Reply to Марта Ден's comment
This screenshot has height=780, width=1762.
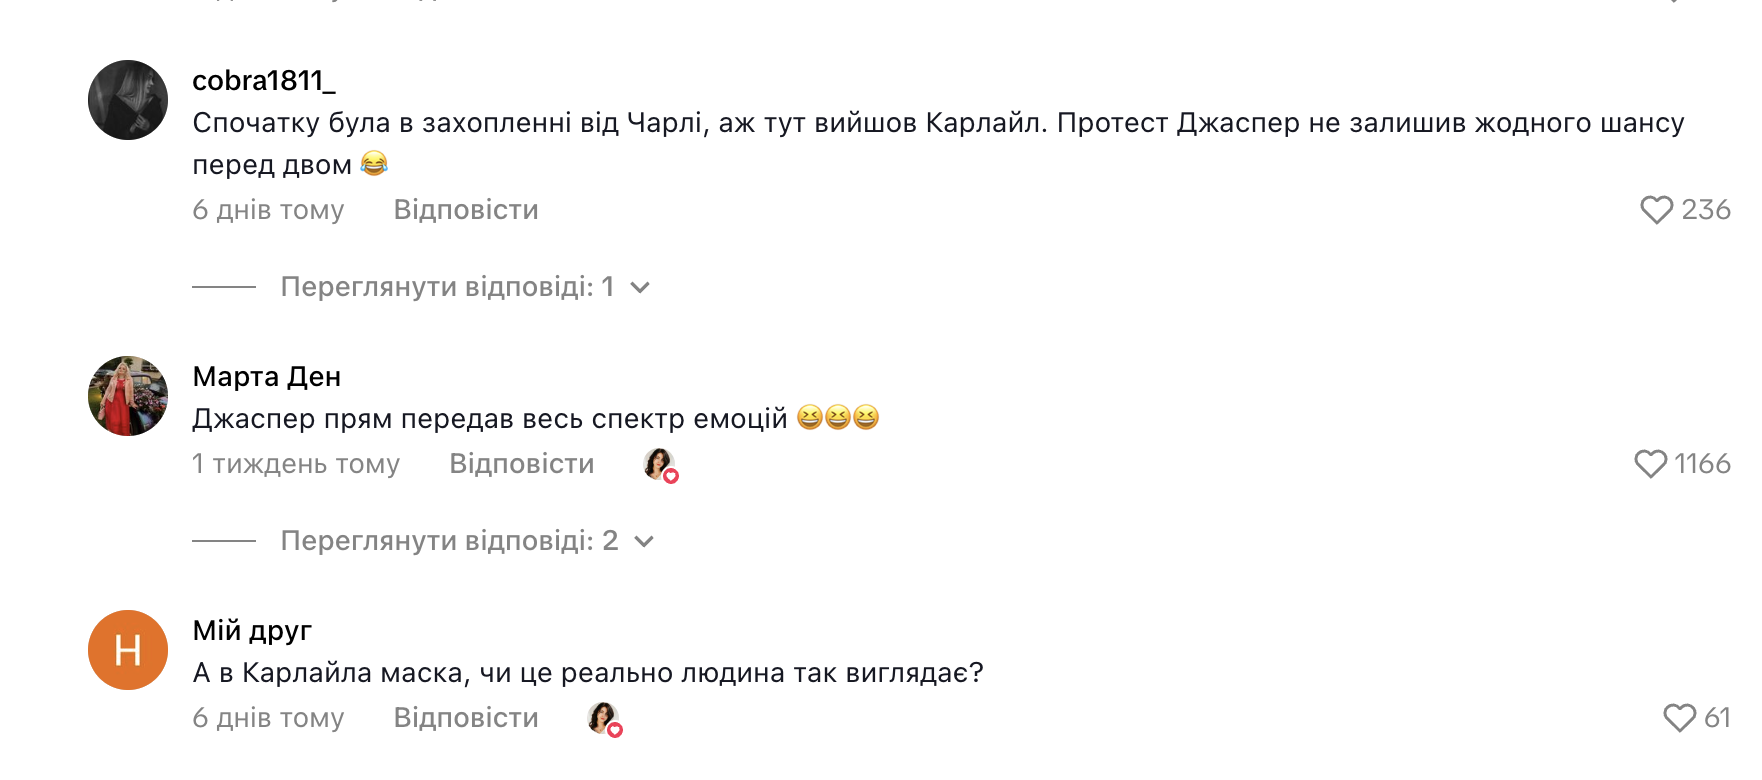(522, 464)
